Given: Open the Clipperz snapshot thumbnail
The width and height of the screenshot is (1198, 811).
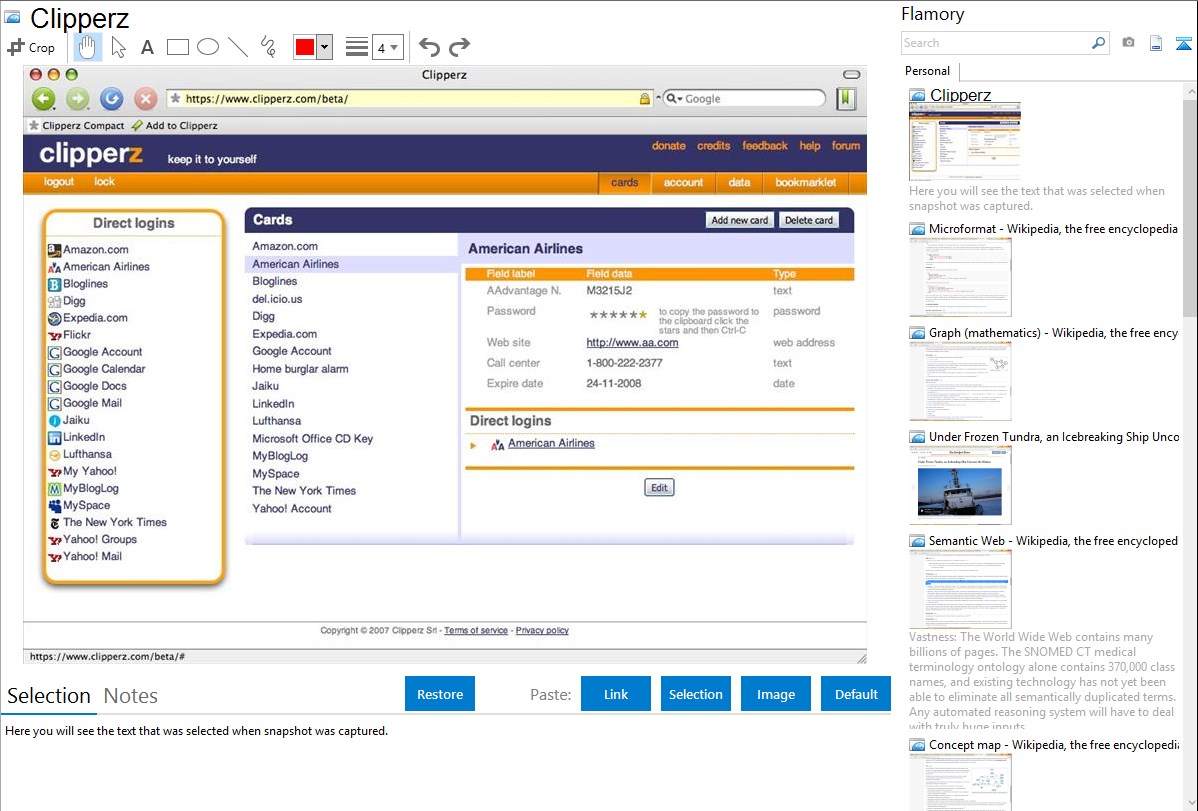Looking at the screenshot, I should (965, 142).
